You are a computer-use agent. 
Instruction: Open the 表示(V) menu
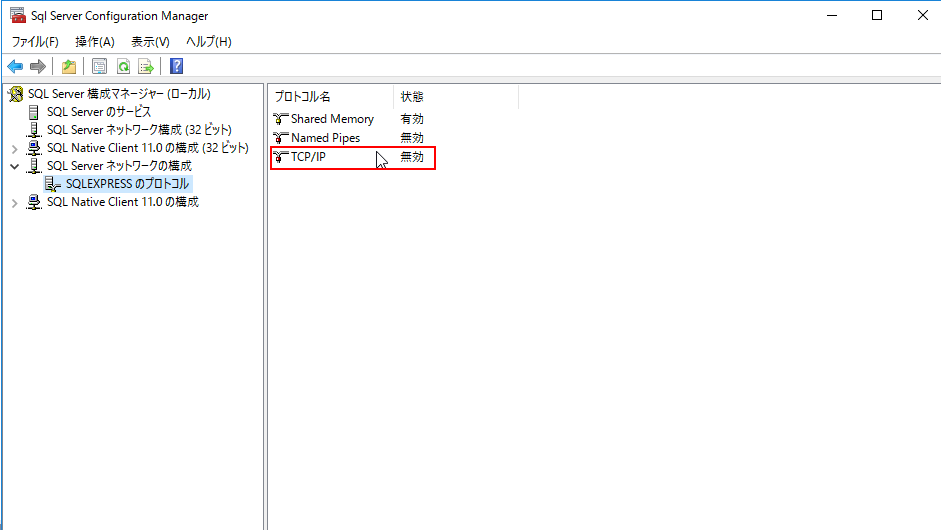pos(150,42)
